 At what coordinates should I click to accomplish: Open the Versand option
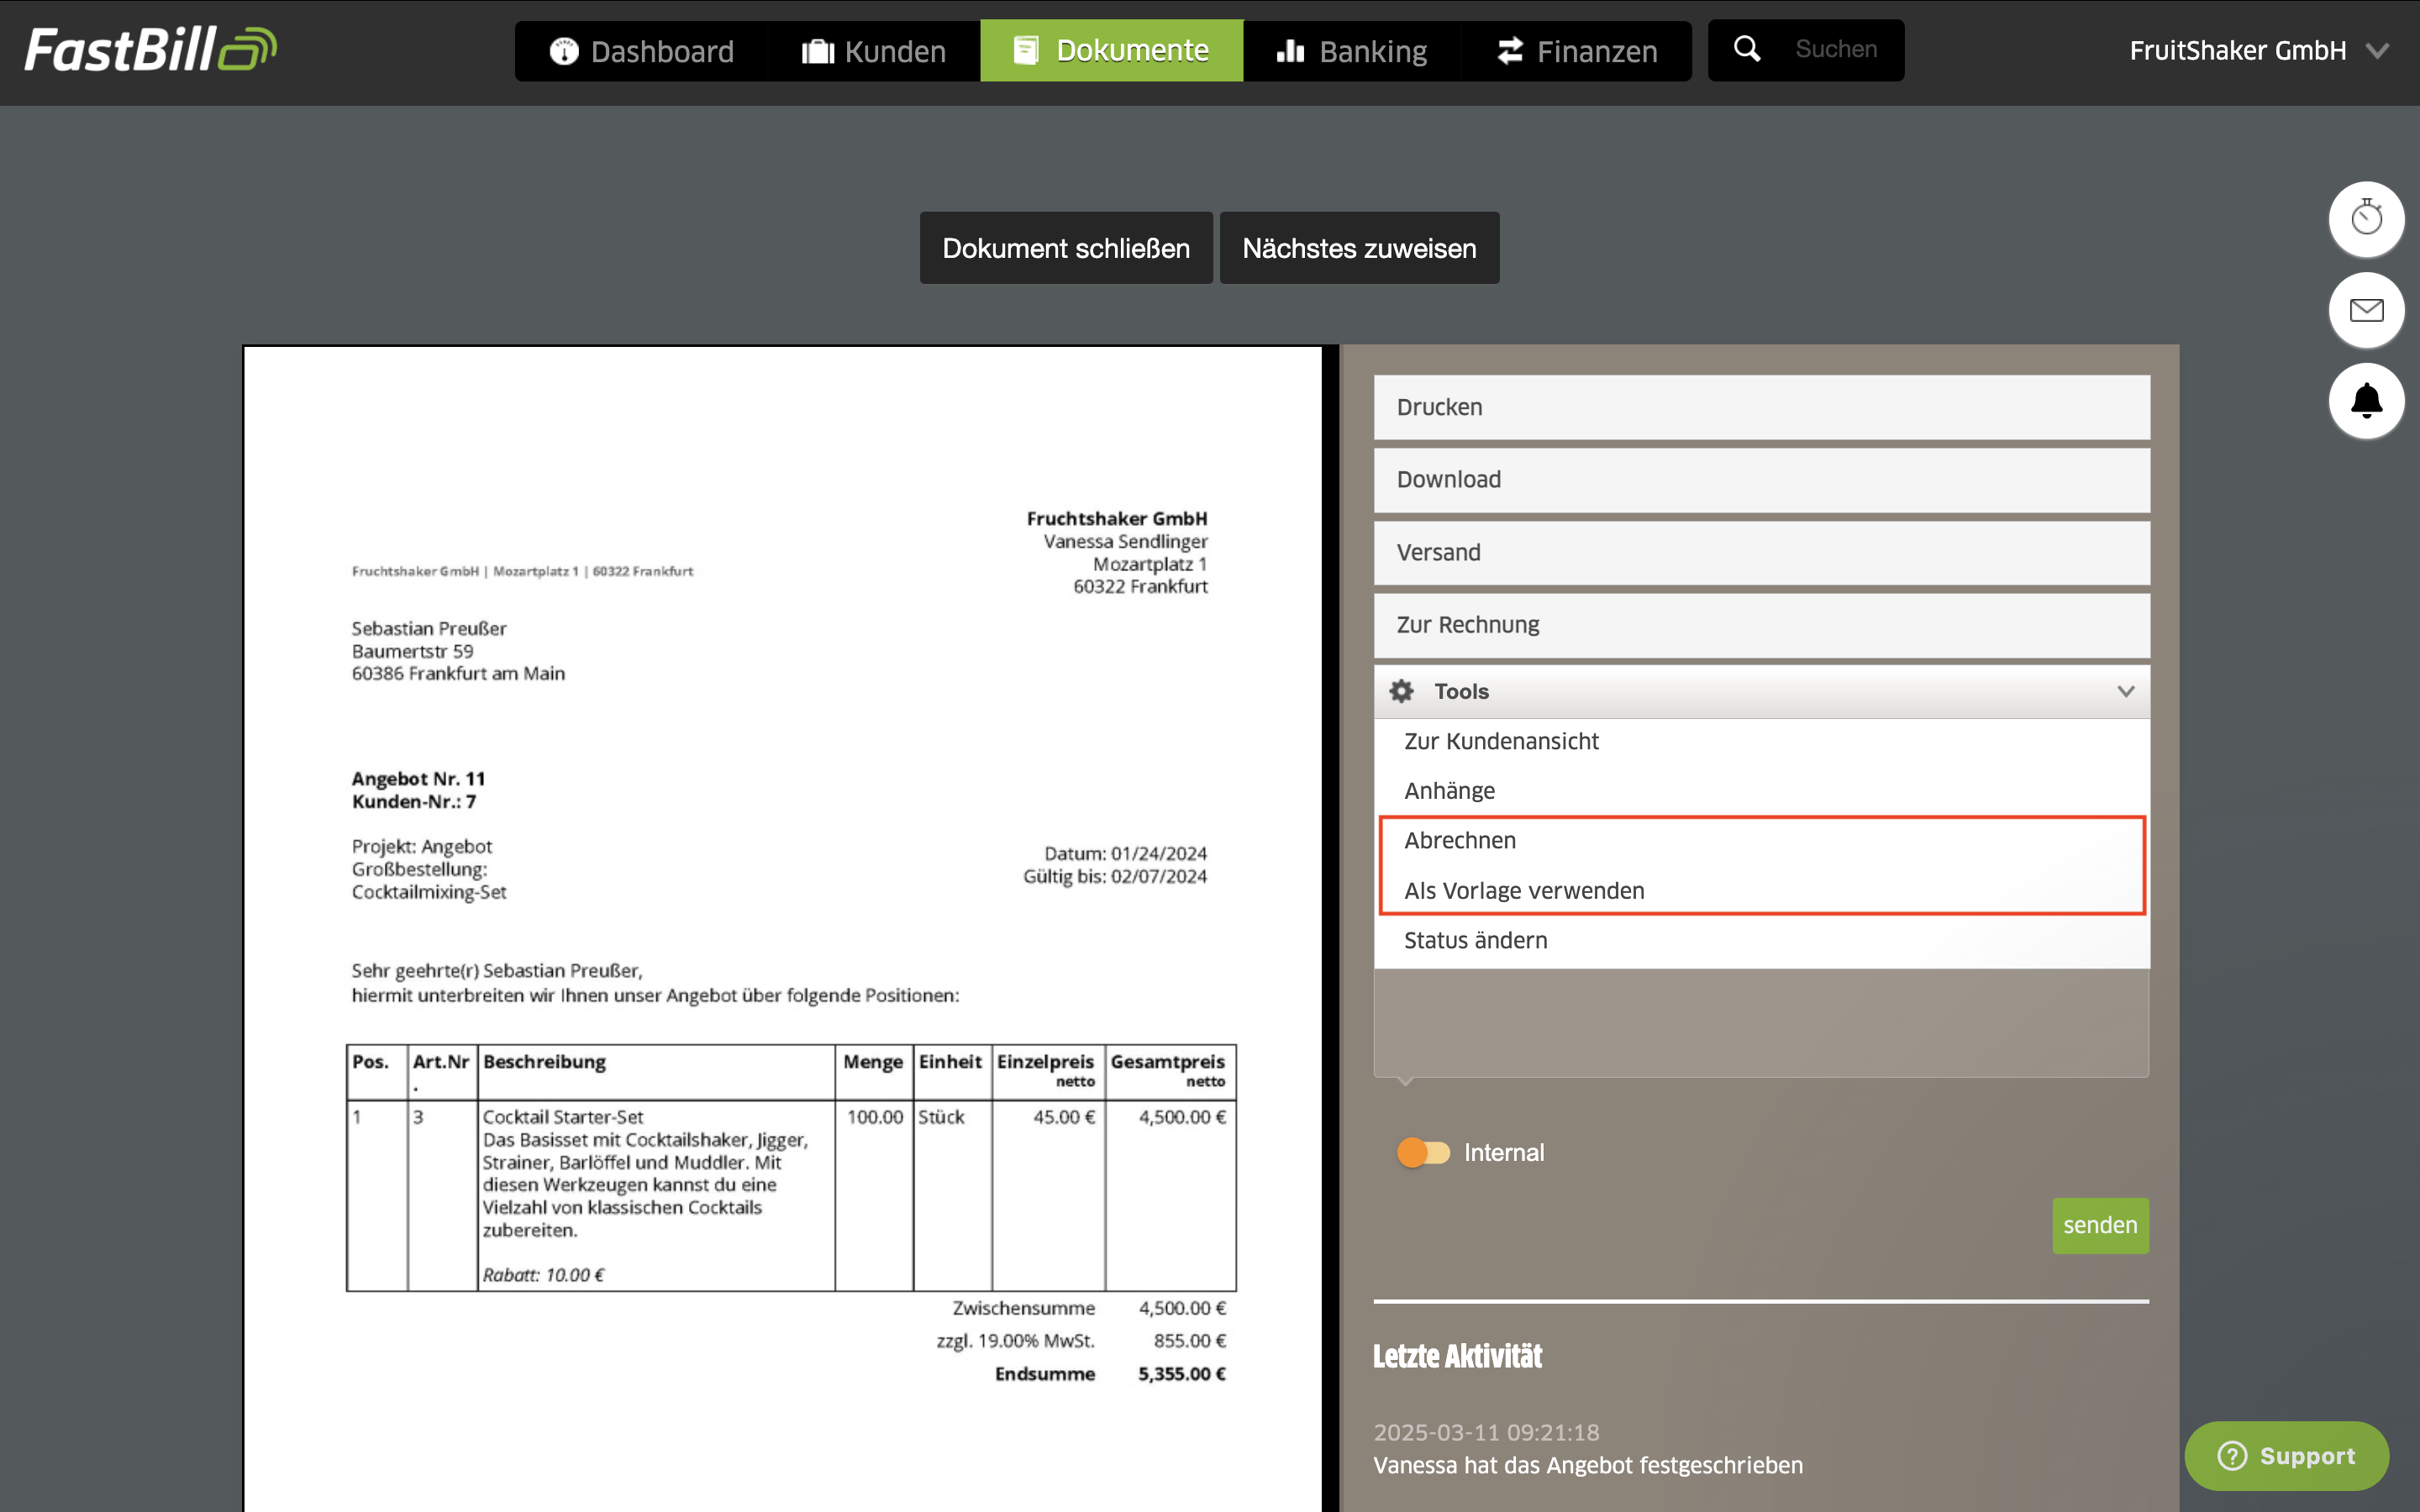(1762, 553)
